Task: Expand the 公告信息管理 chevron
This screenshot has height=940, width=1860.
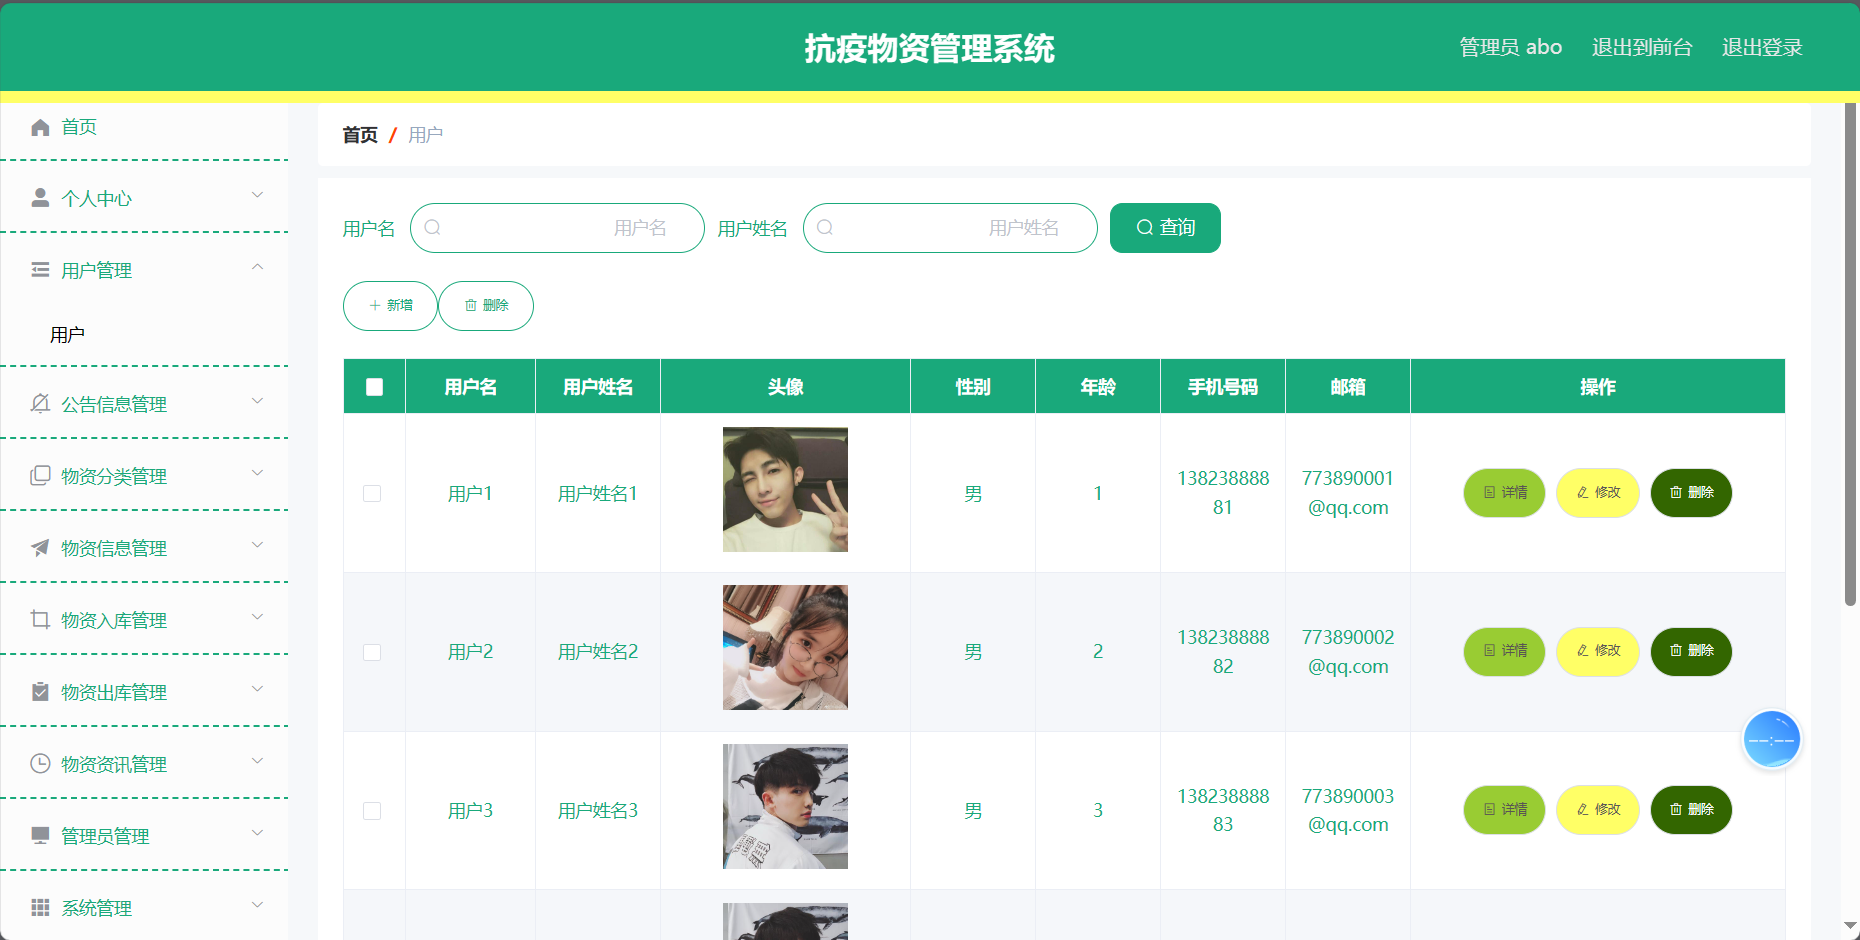Action: point(257,401)
